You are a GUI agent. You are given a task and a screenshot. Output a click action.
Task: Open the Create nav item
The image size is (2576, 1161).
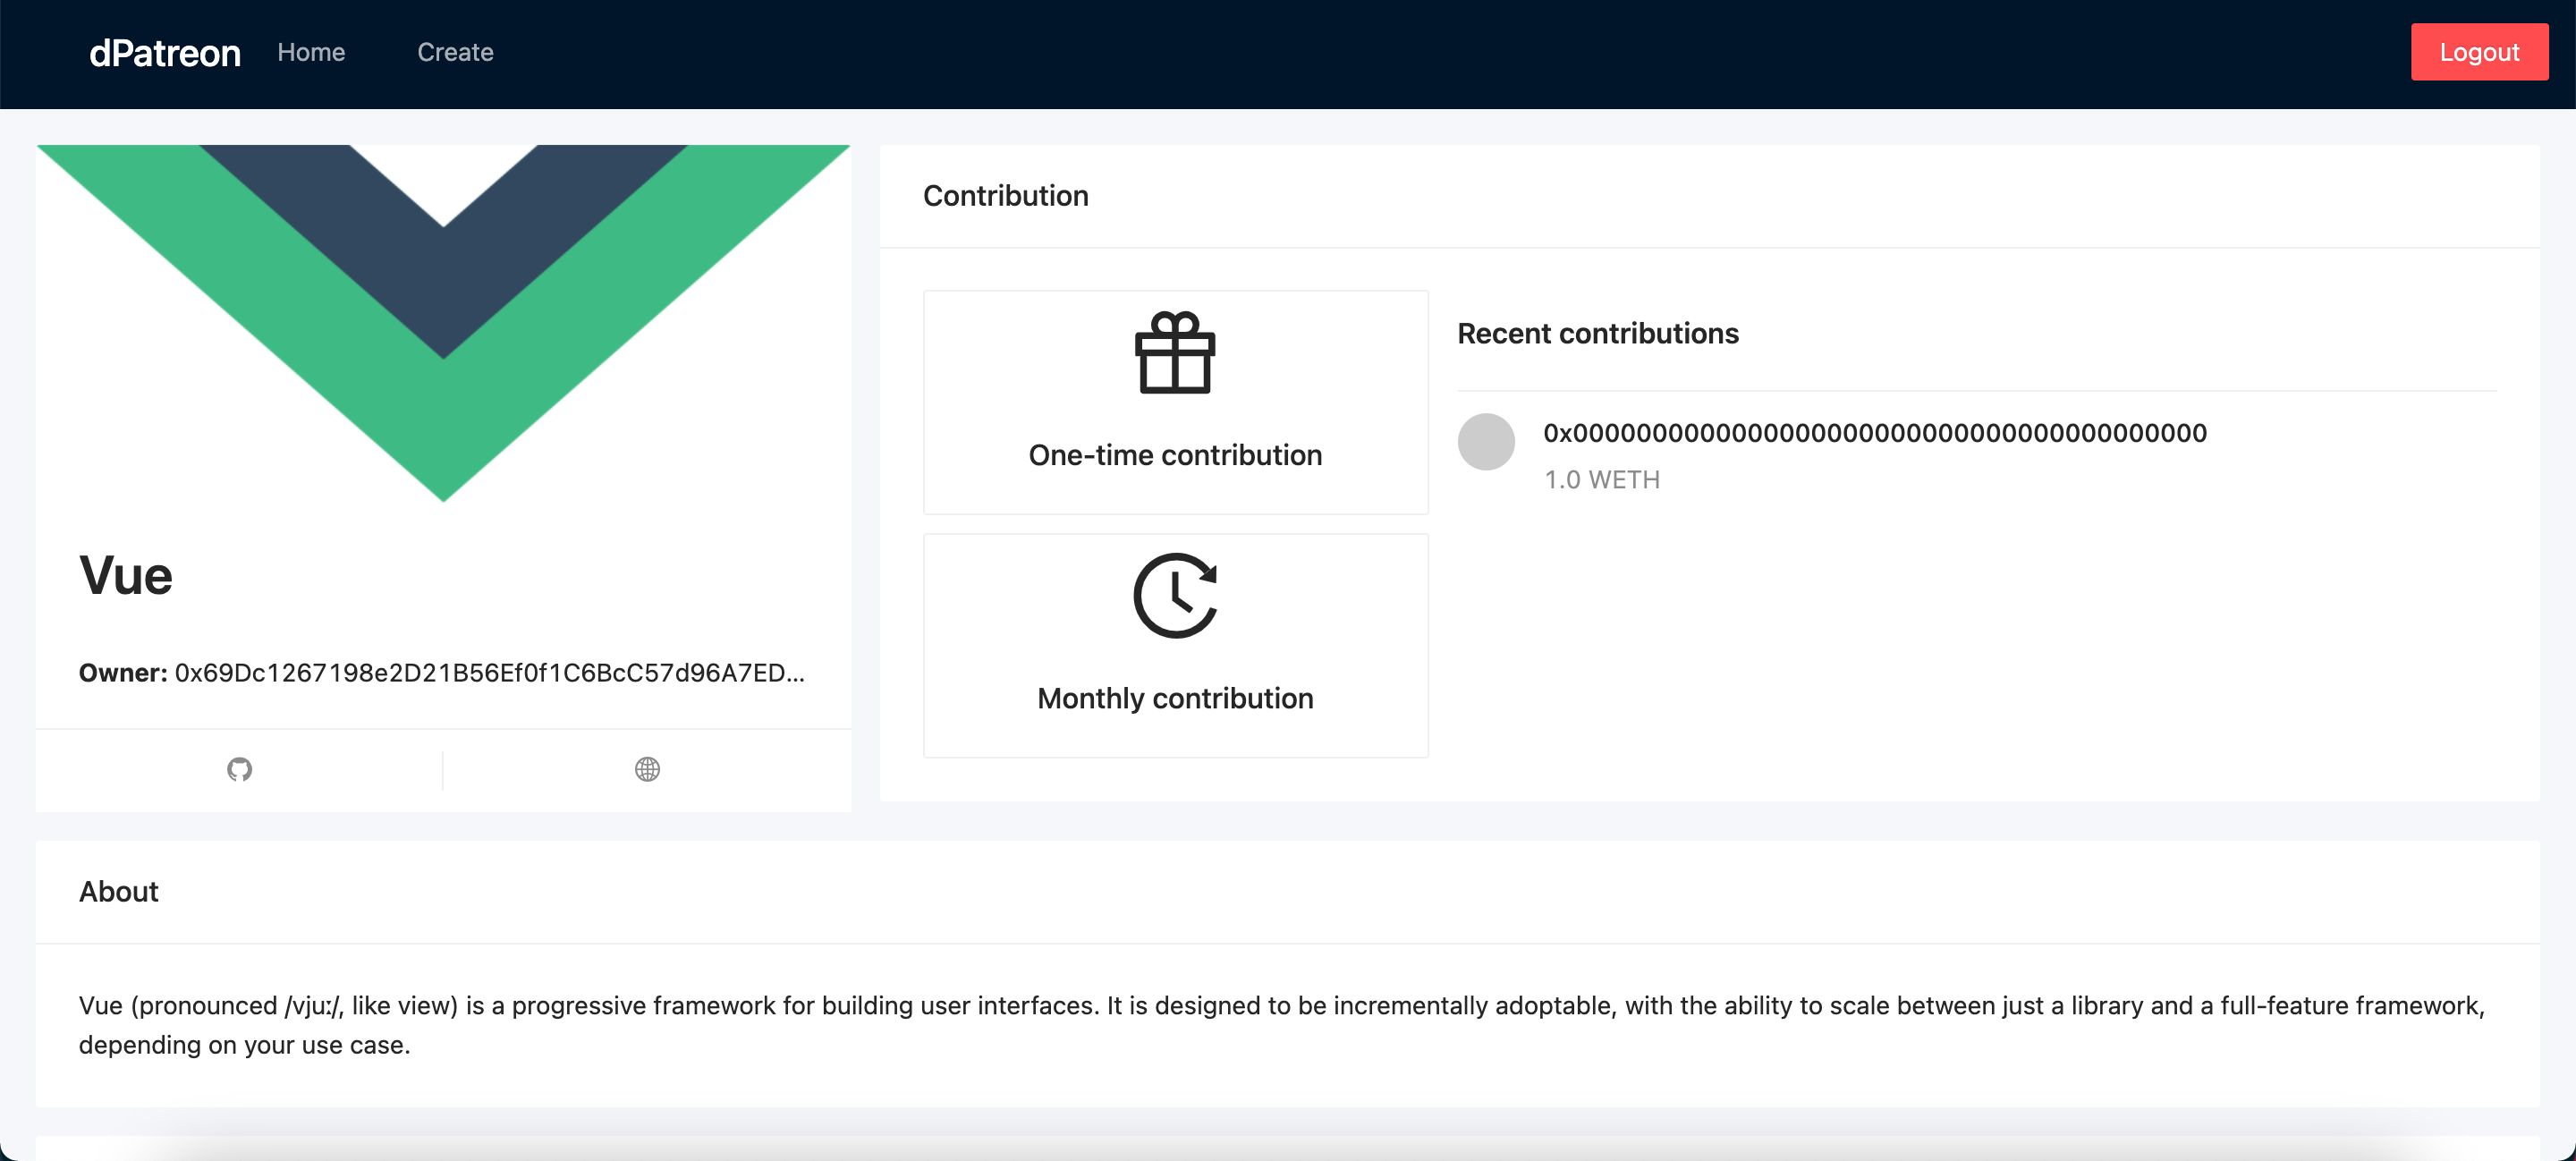click(455, 52)
